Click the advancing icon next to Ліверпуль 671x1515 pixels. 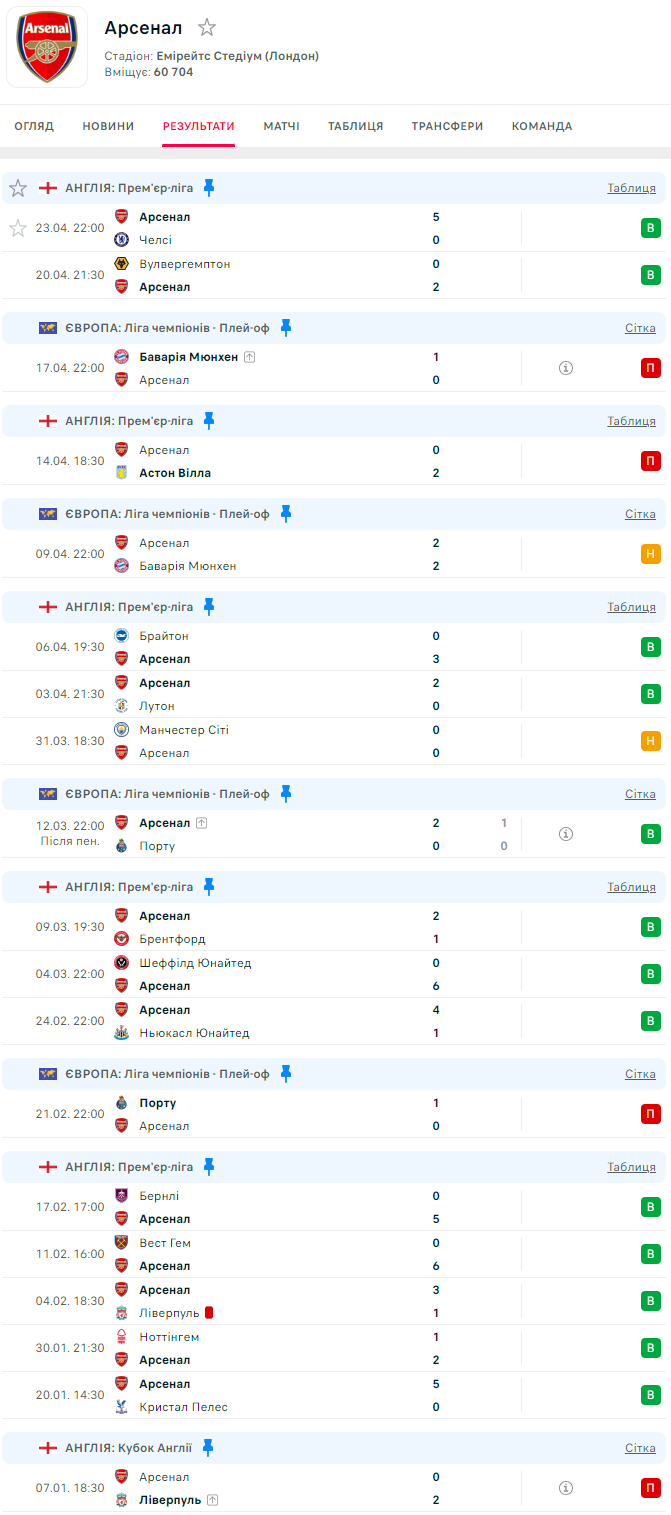coord(213,1500)
